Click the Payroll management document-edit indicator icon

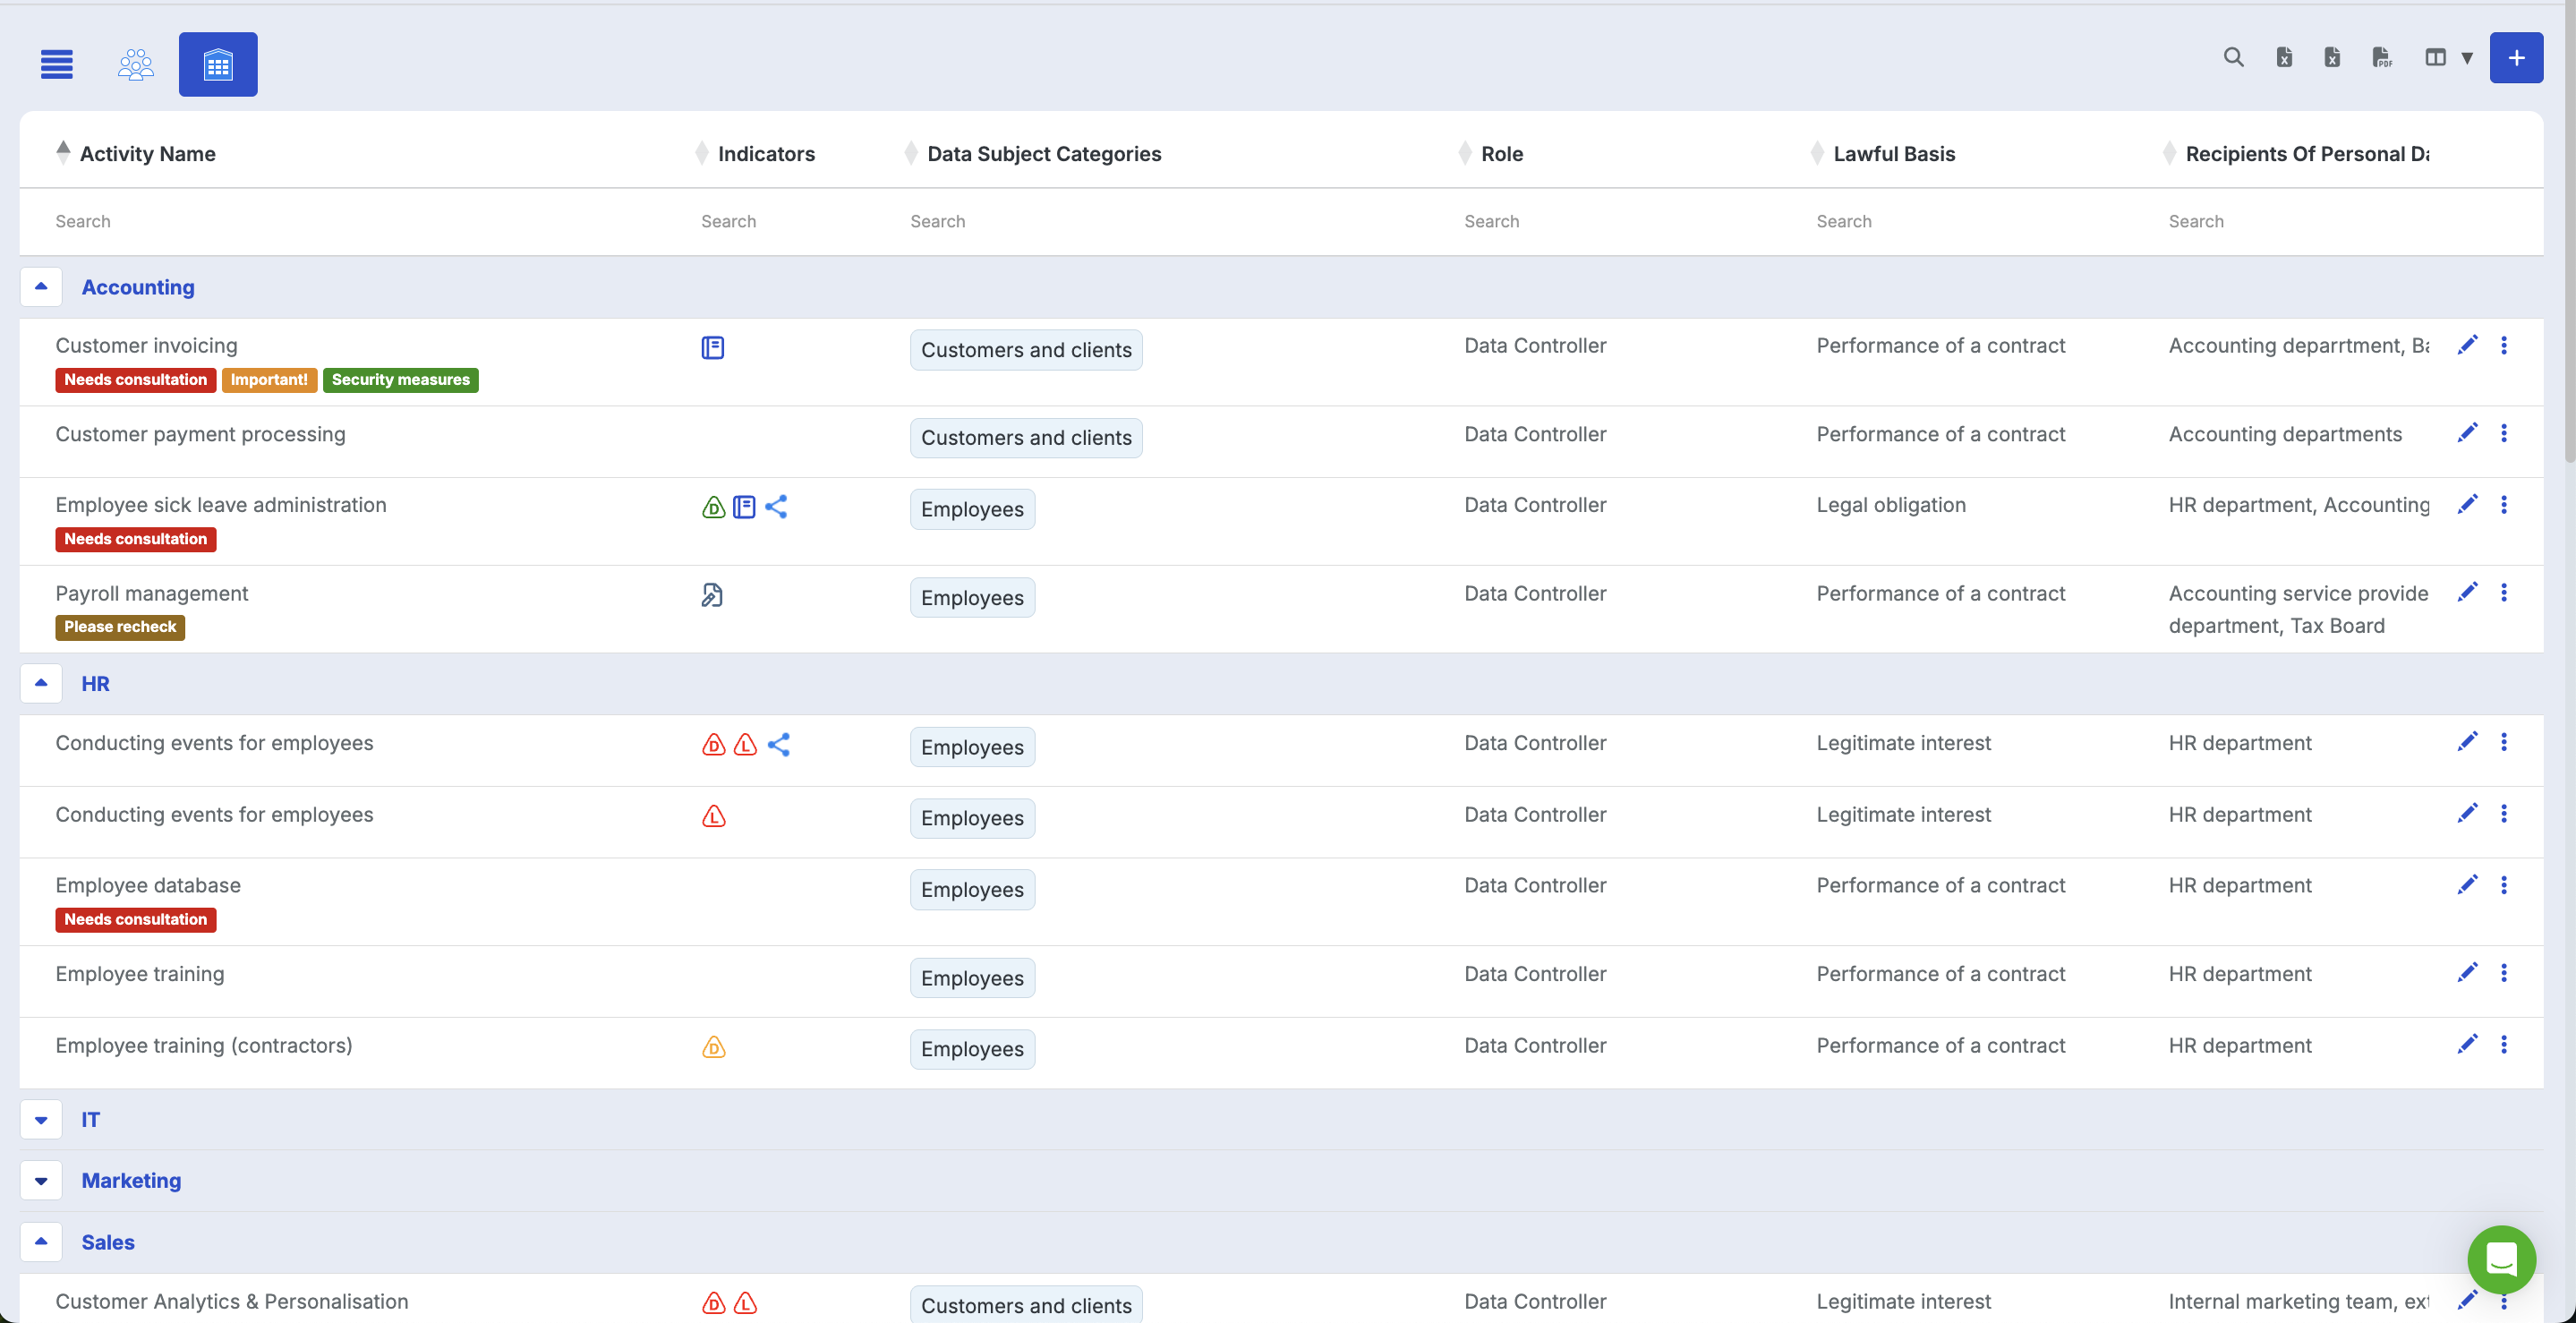712,595
